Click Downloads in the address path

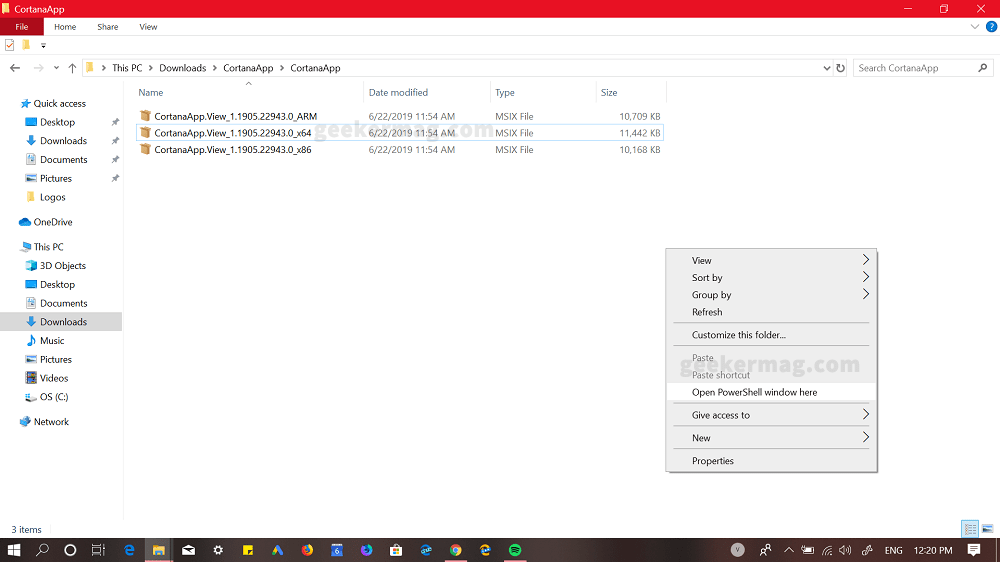(x=182, y=68)
